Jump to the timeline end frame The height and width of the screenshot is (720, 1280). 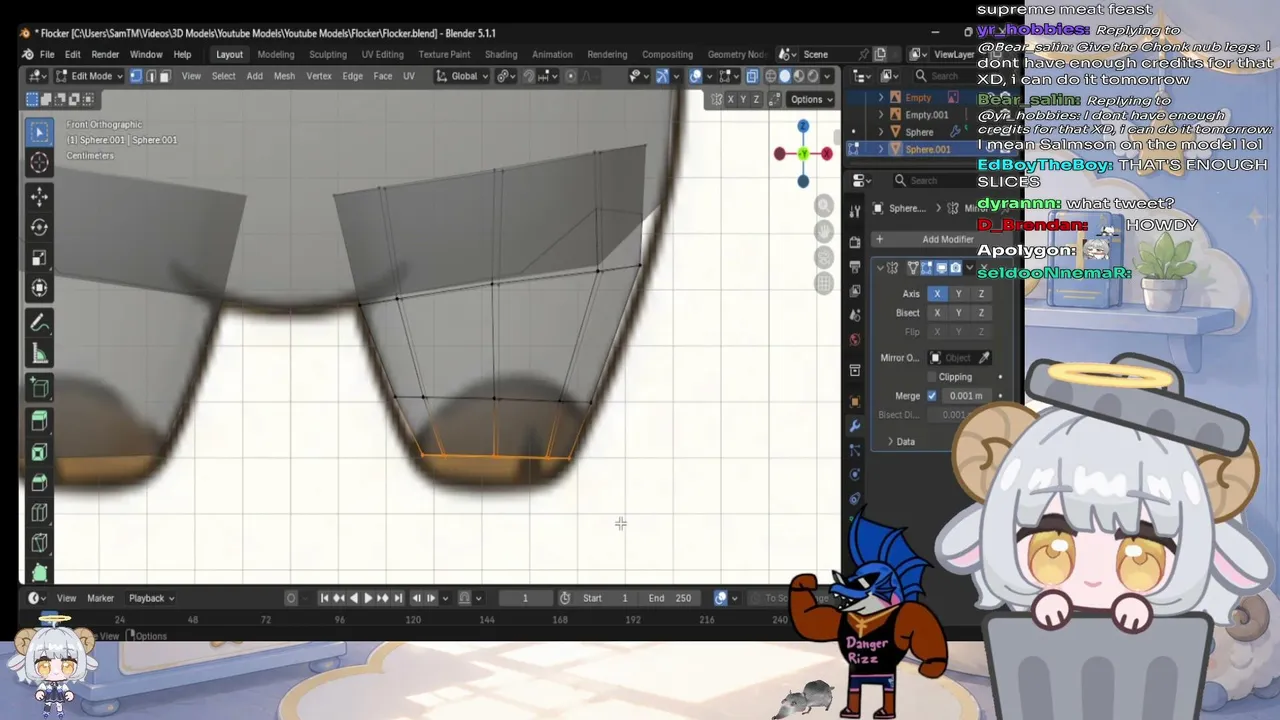click(x=398, y=598)
